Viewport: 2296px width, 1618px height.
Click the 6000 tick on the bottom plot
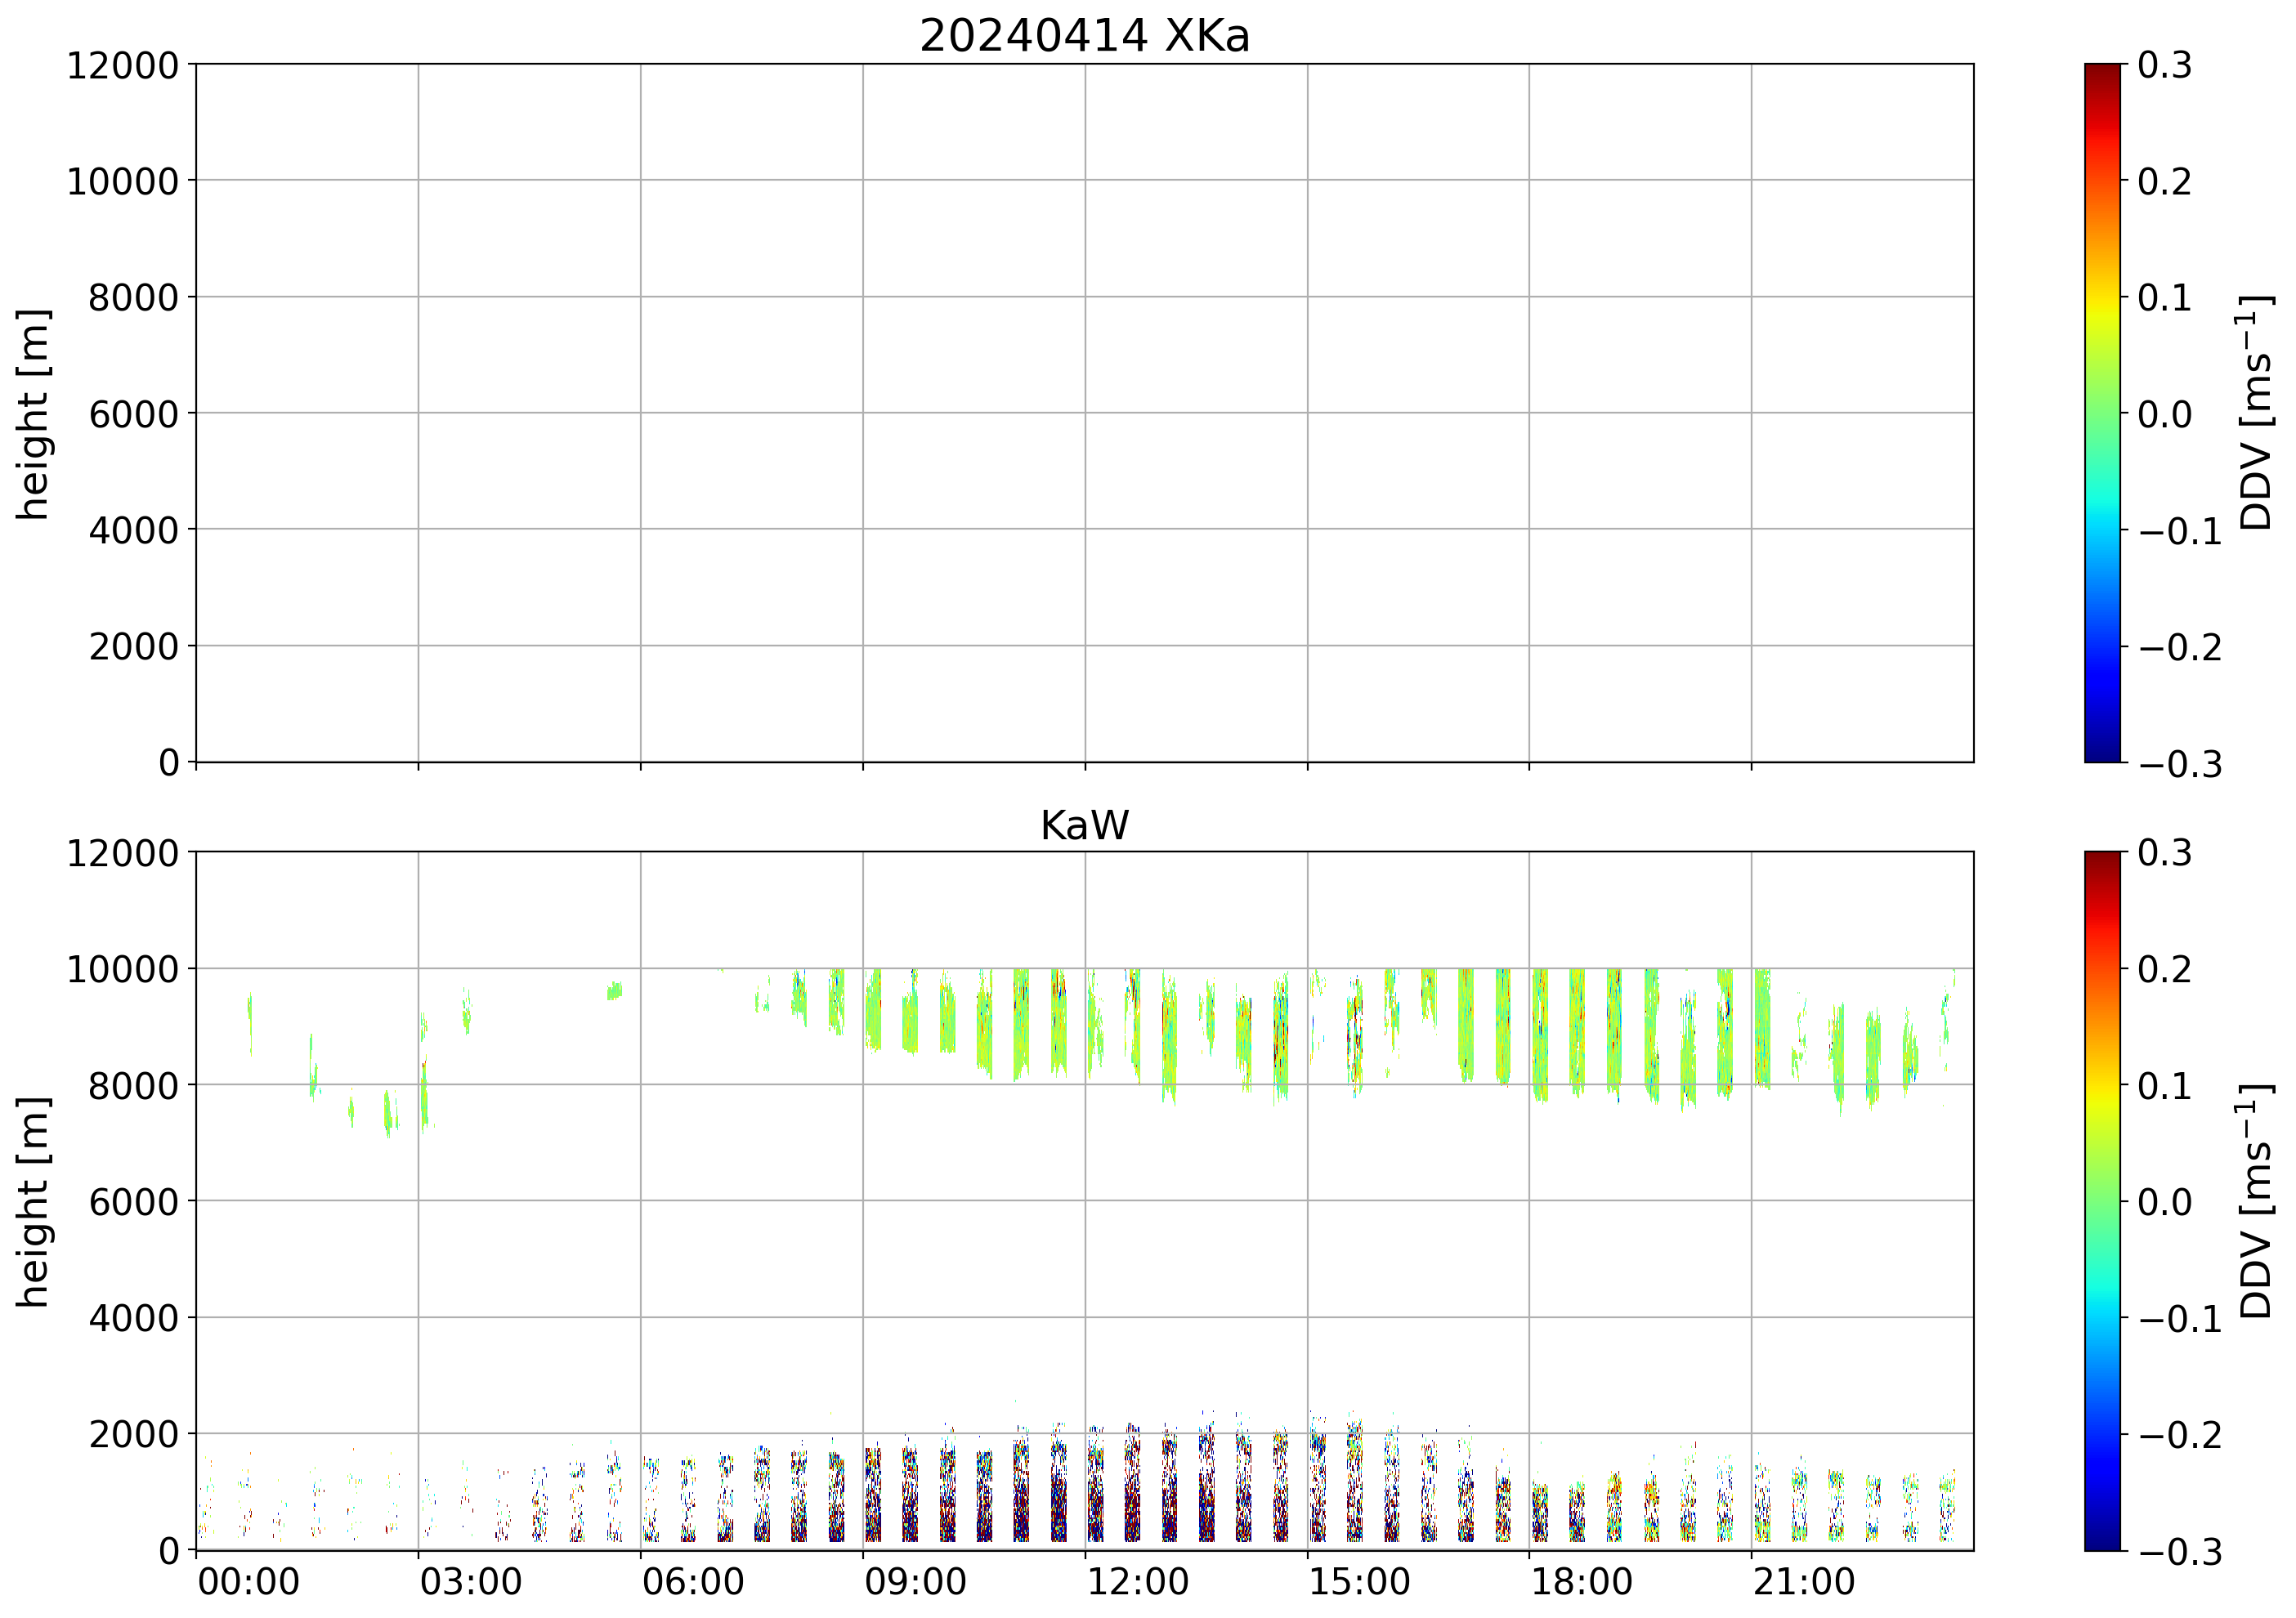133,1202
